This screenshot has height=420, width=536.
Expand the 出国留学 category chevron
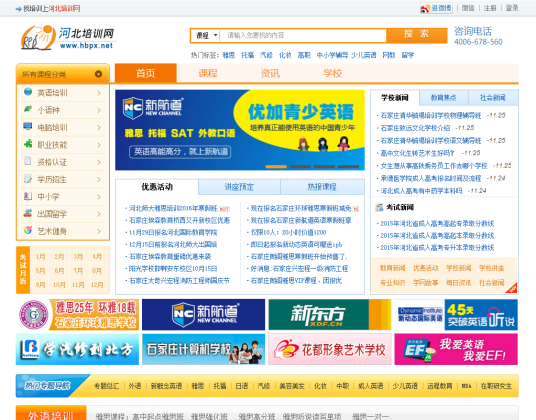tap(99, 214)
